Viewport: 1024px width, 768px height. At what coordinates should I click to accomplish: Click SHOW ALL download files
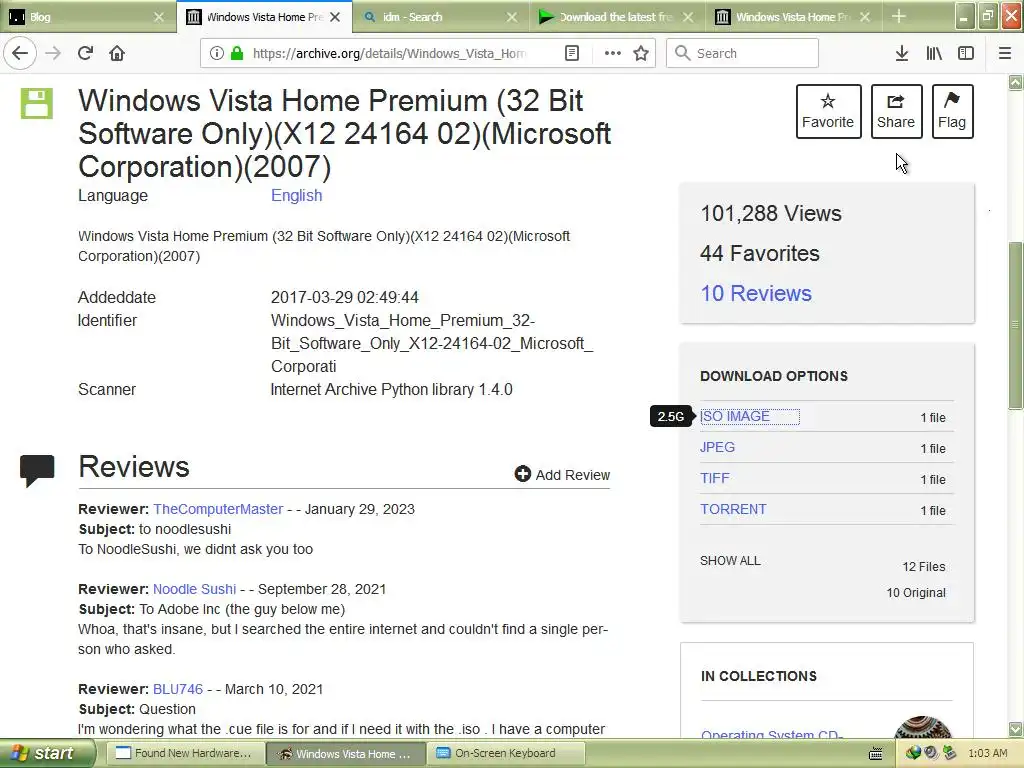(x=730, y=561)
